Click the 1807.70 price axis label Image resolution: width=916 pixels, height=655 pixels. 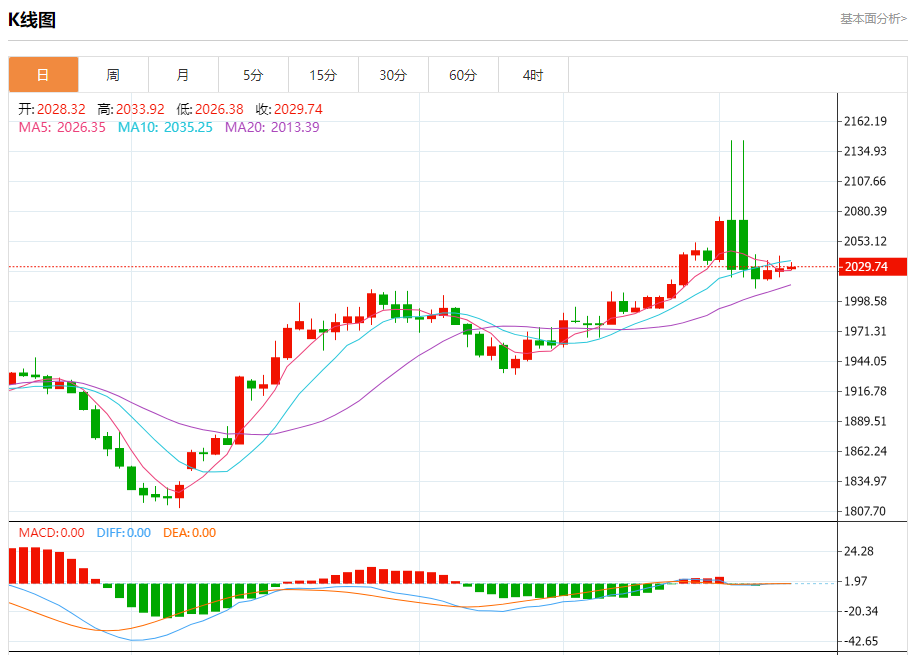[x=865, y=511]
